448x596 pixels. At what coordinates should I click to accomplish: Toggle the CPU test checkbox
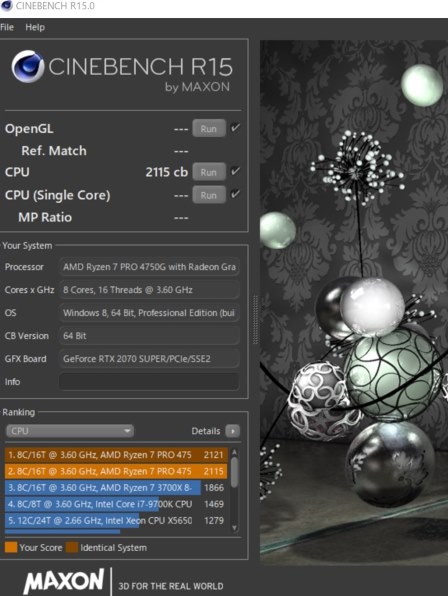click(x=235, y=171)
